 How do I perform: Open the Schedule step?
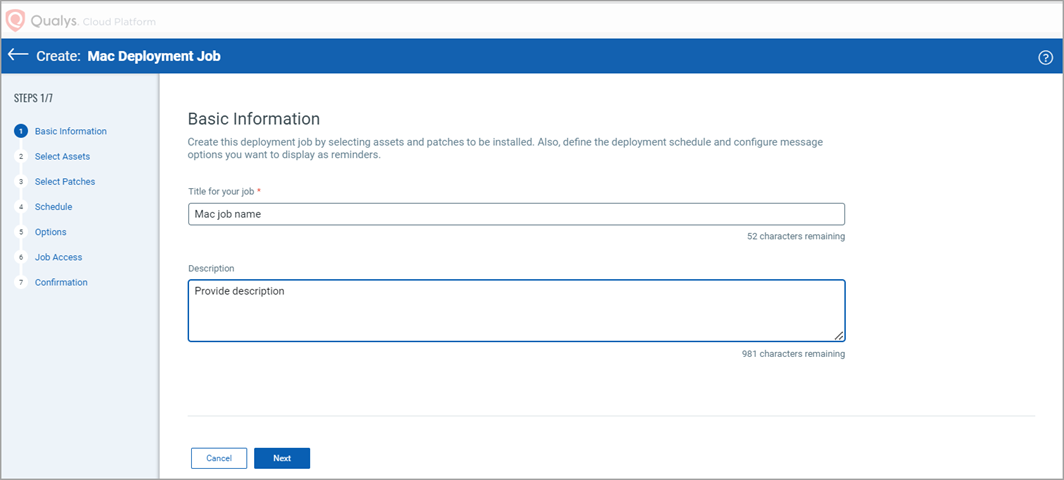click(x=53, y=207)
